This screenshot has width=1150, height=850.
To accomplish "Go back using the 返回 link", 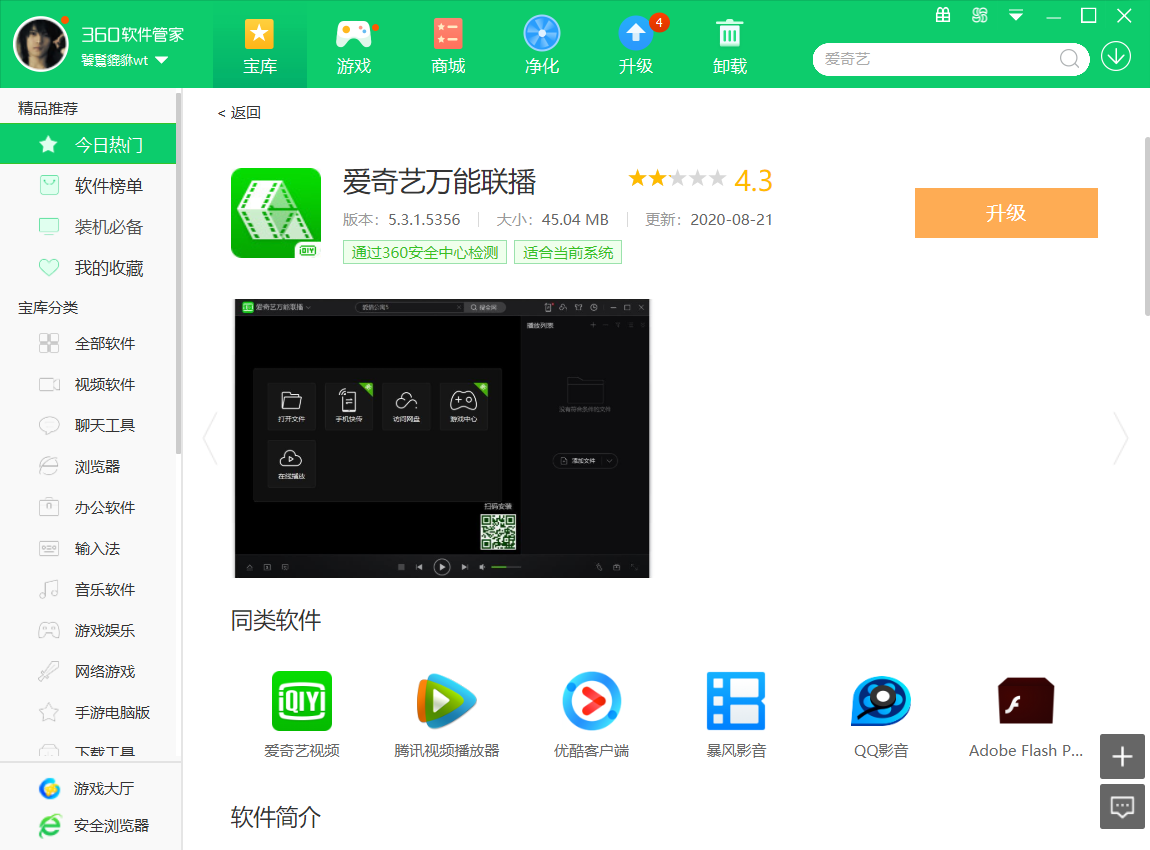I will coord(237,113).
